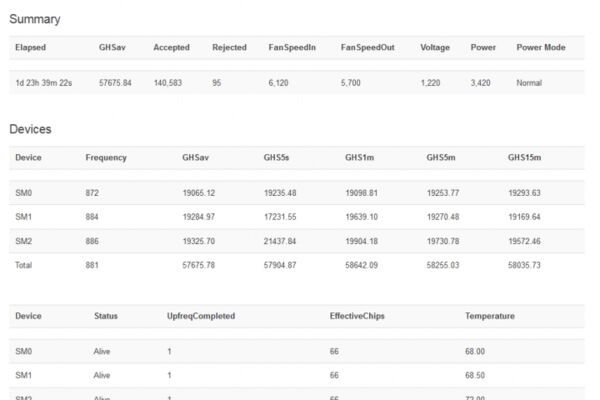This screenshot has height=400, width=600.
Task: Click summary GHSav value 57675.84
Action: click(115, 83)
